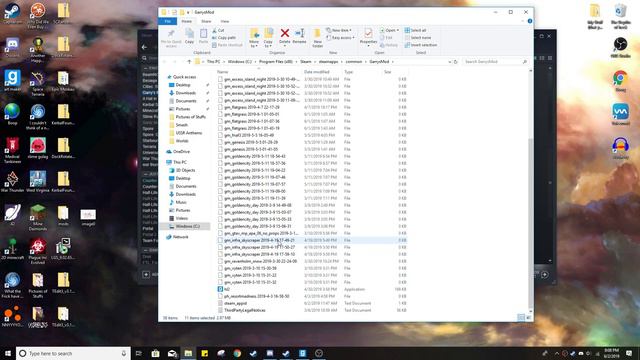Click the Windows Start button
Image resolution: width=640 pixels, height=360 pixels.
click(8, 353)
